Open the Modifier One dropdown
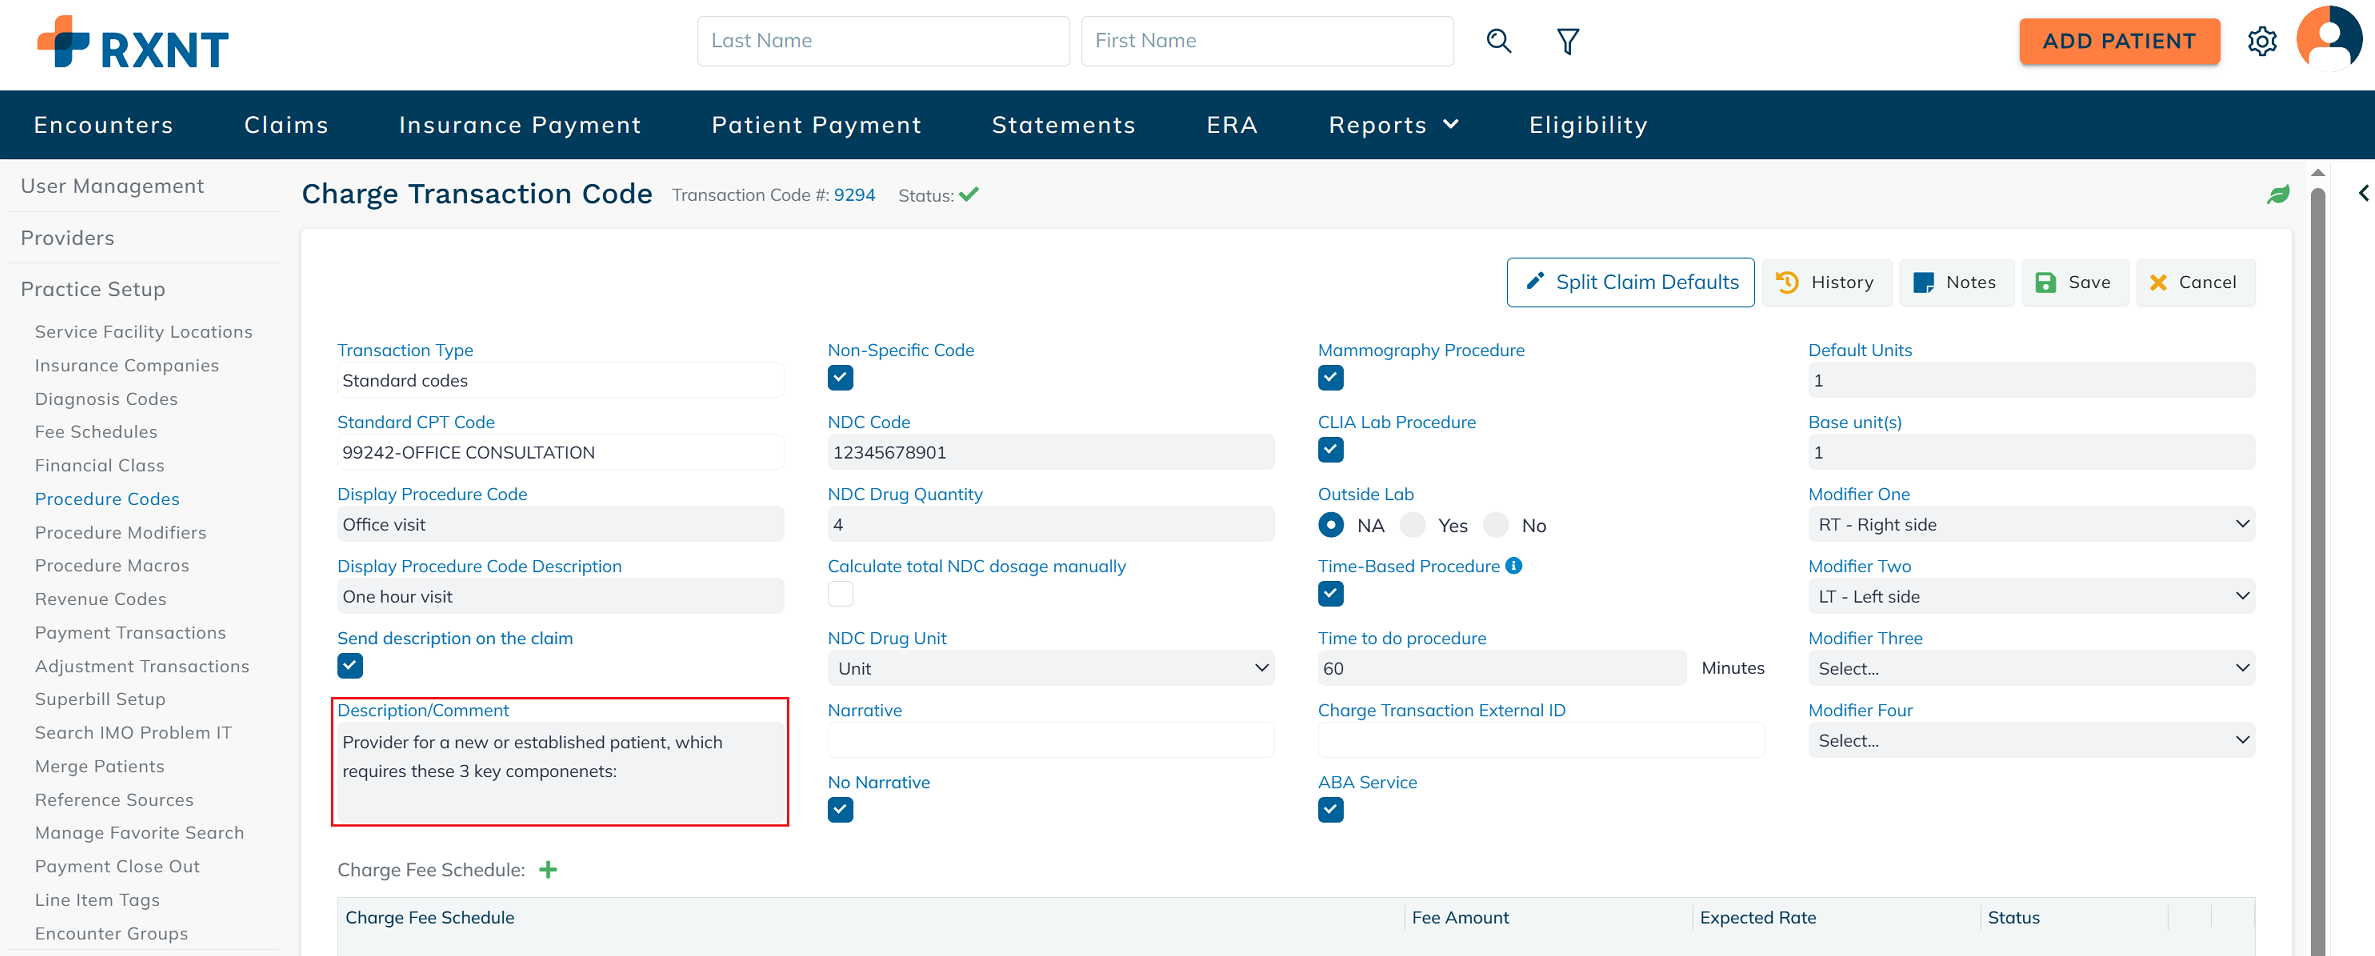This screenshot has width=2375, height=956. [x=2030, y=525]
